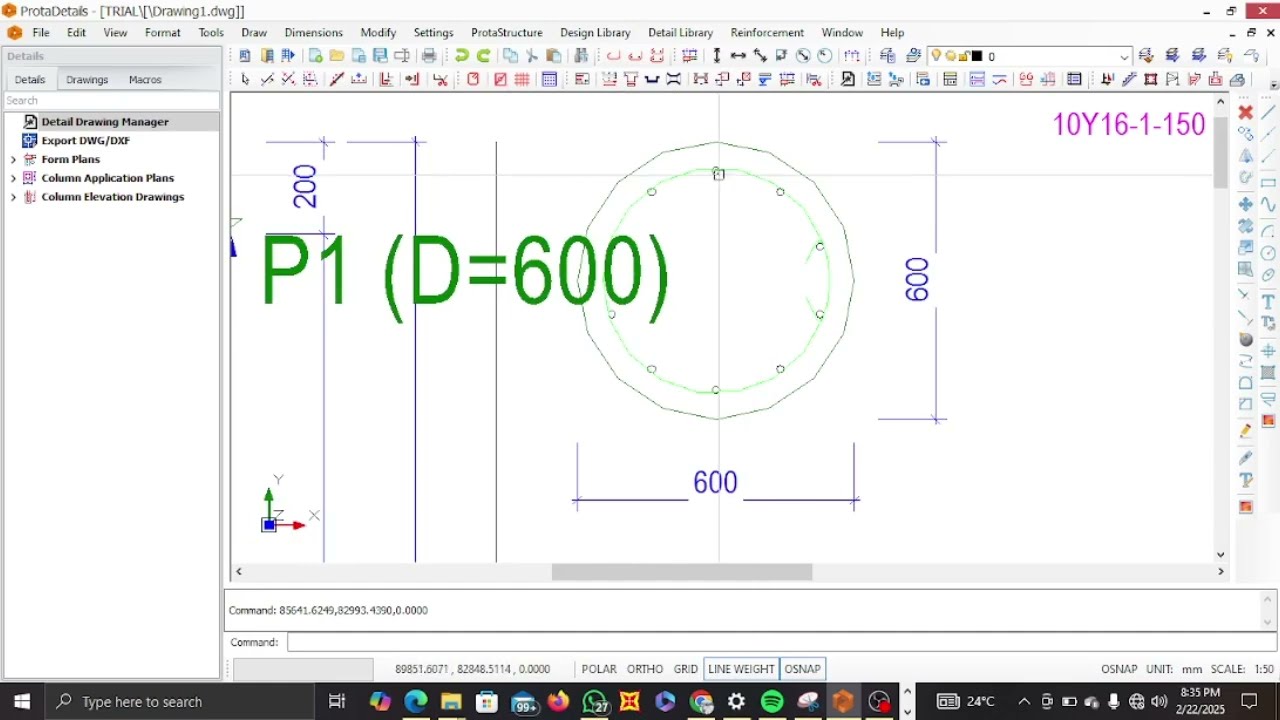This screenshot has width=1280, height=720.
Task: Toggle OSNAP button in status bar
Action: click(x=802, y=669)
